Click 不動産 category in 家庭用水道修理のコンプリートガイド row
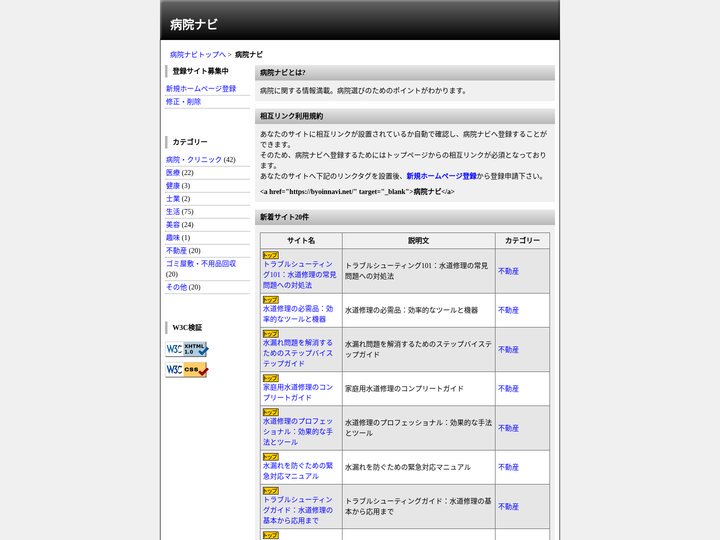 (x=508, y=389)
